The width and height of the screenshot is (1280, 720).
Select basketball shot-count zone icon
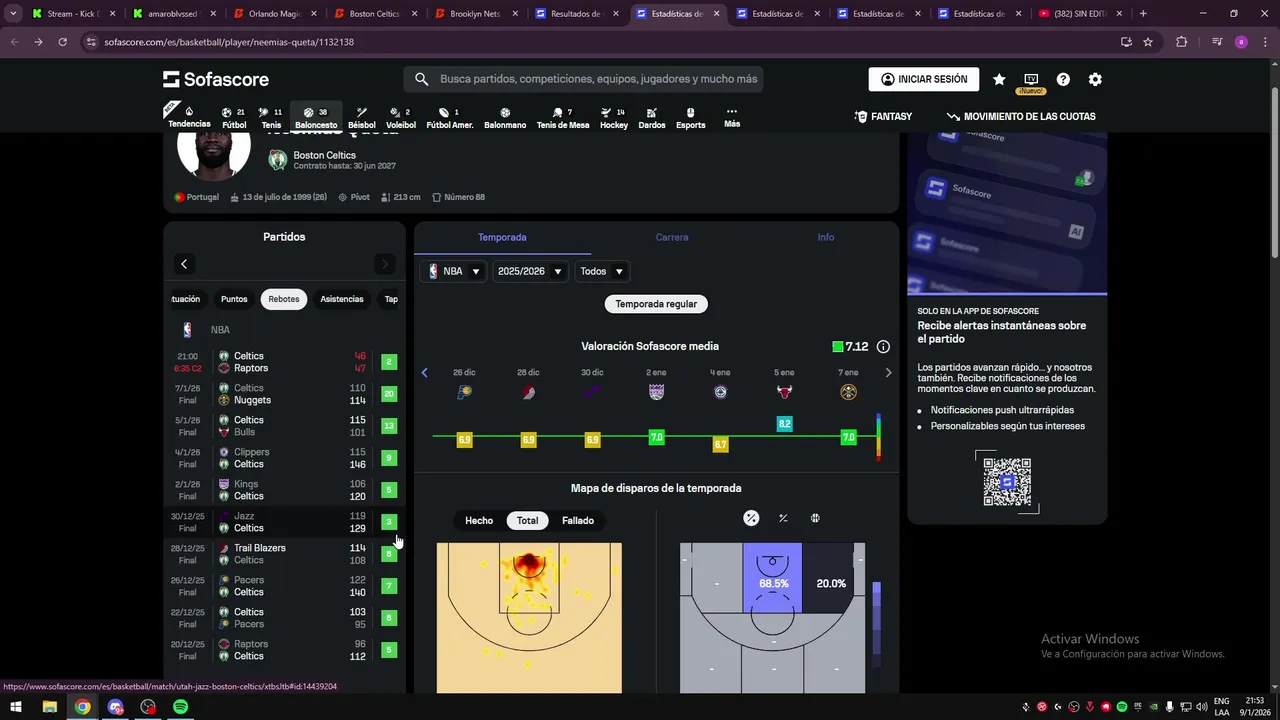click(815, 518)
